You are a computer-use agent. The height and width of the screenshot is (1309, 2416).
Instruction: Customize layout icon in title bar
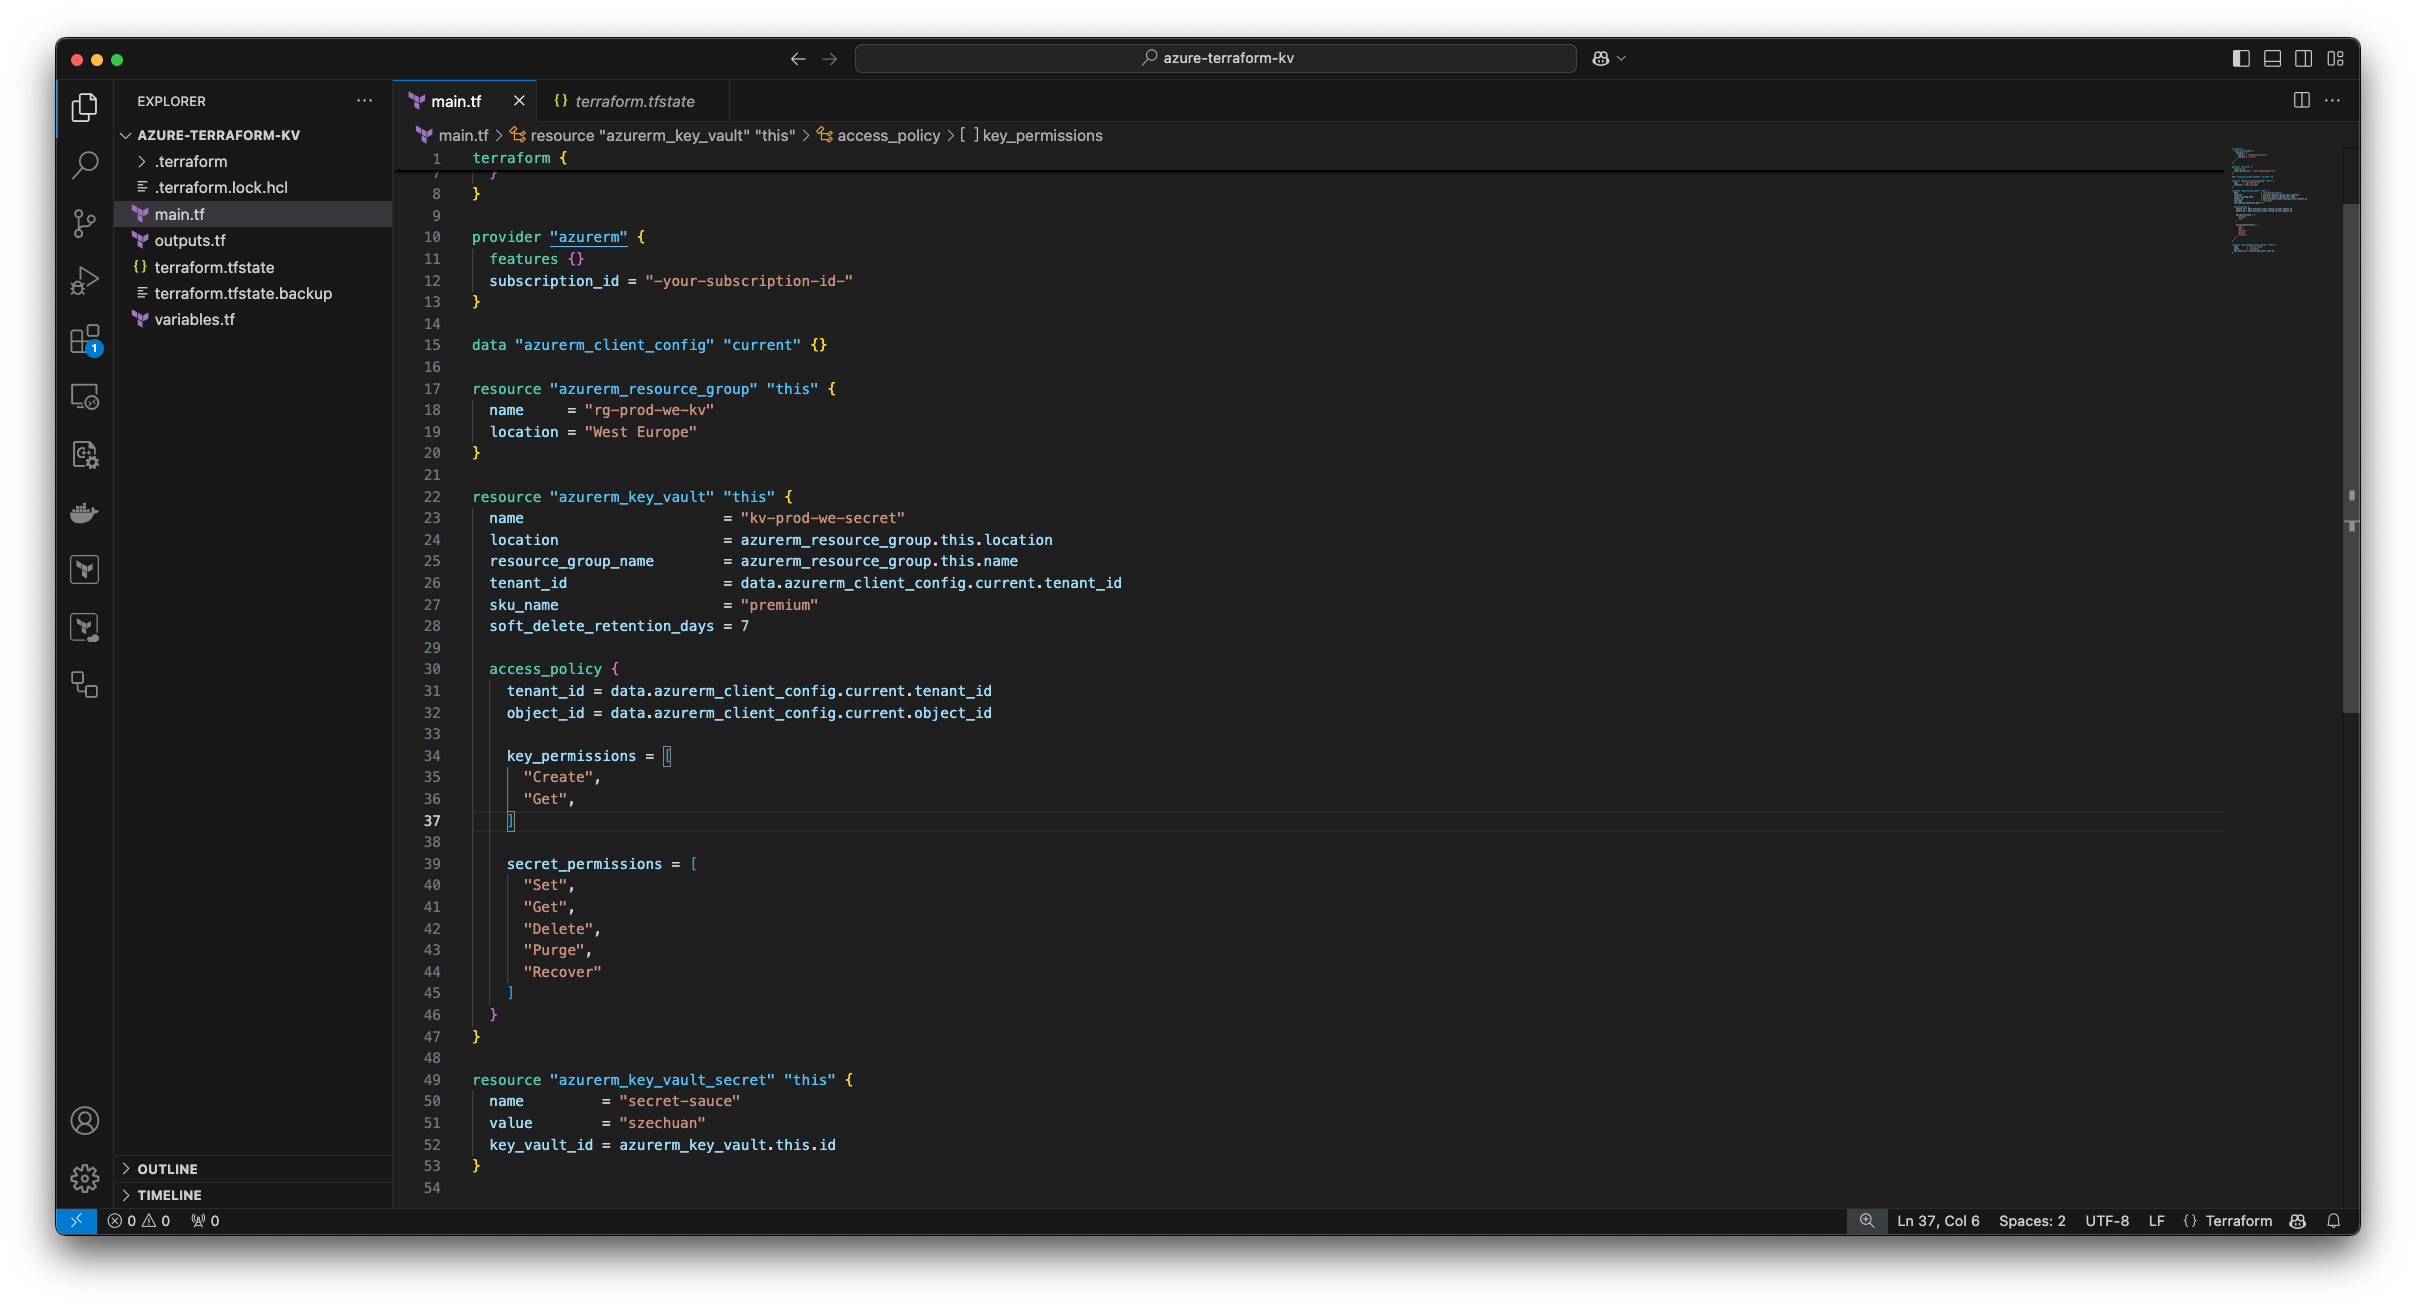2336,59
